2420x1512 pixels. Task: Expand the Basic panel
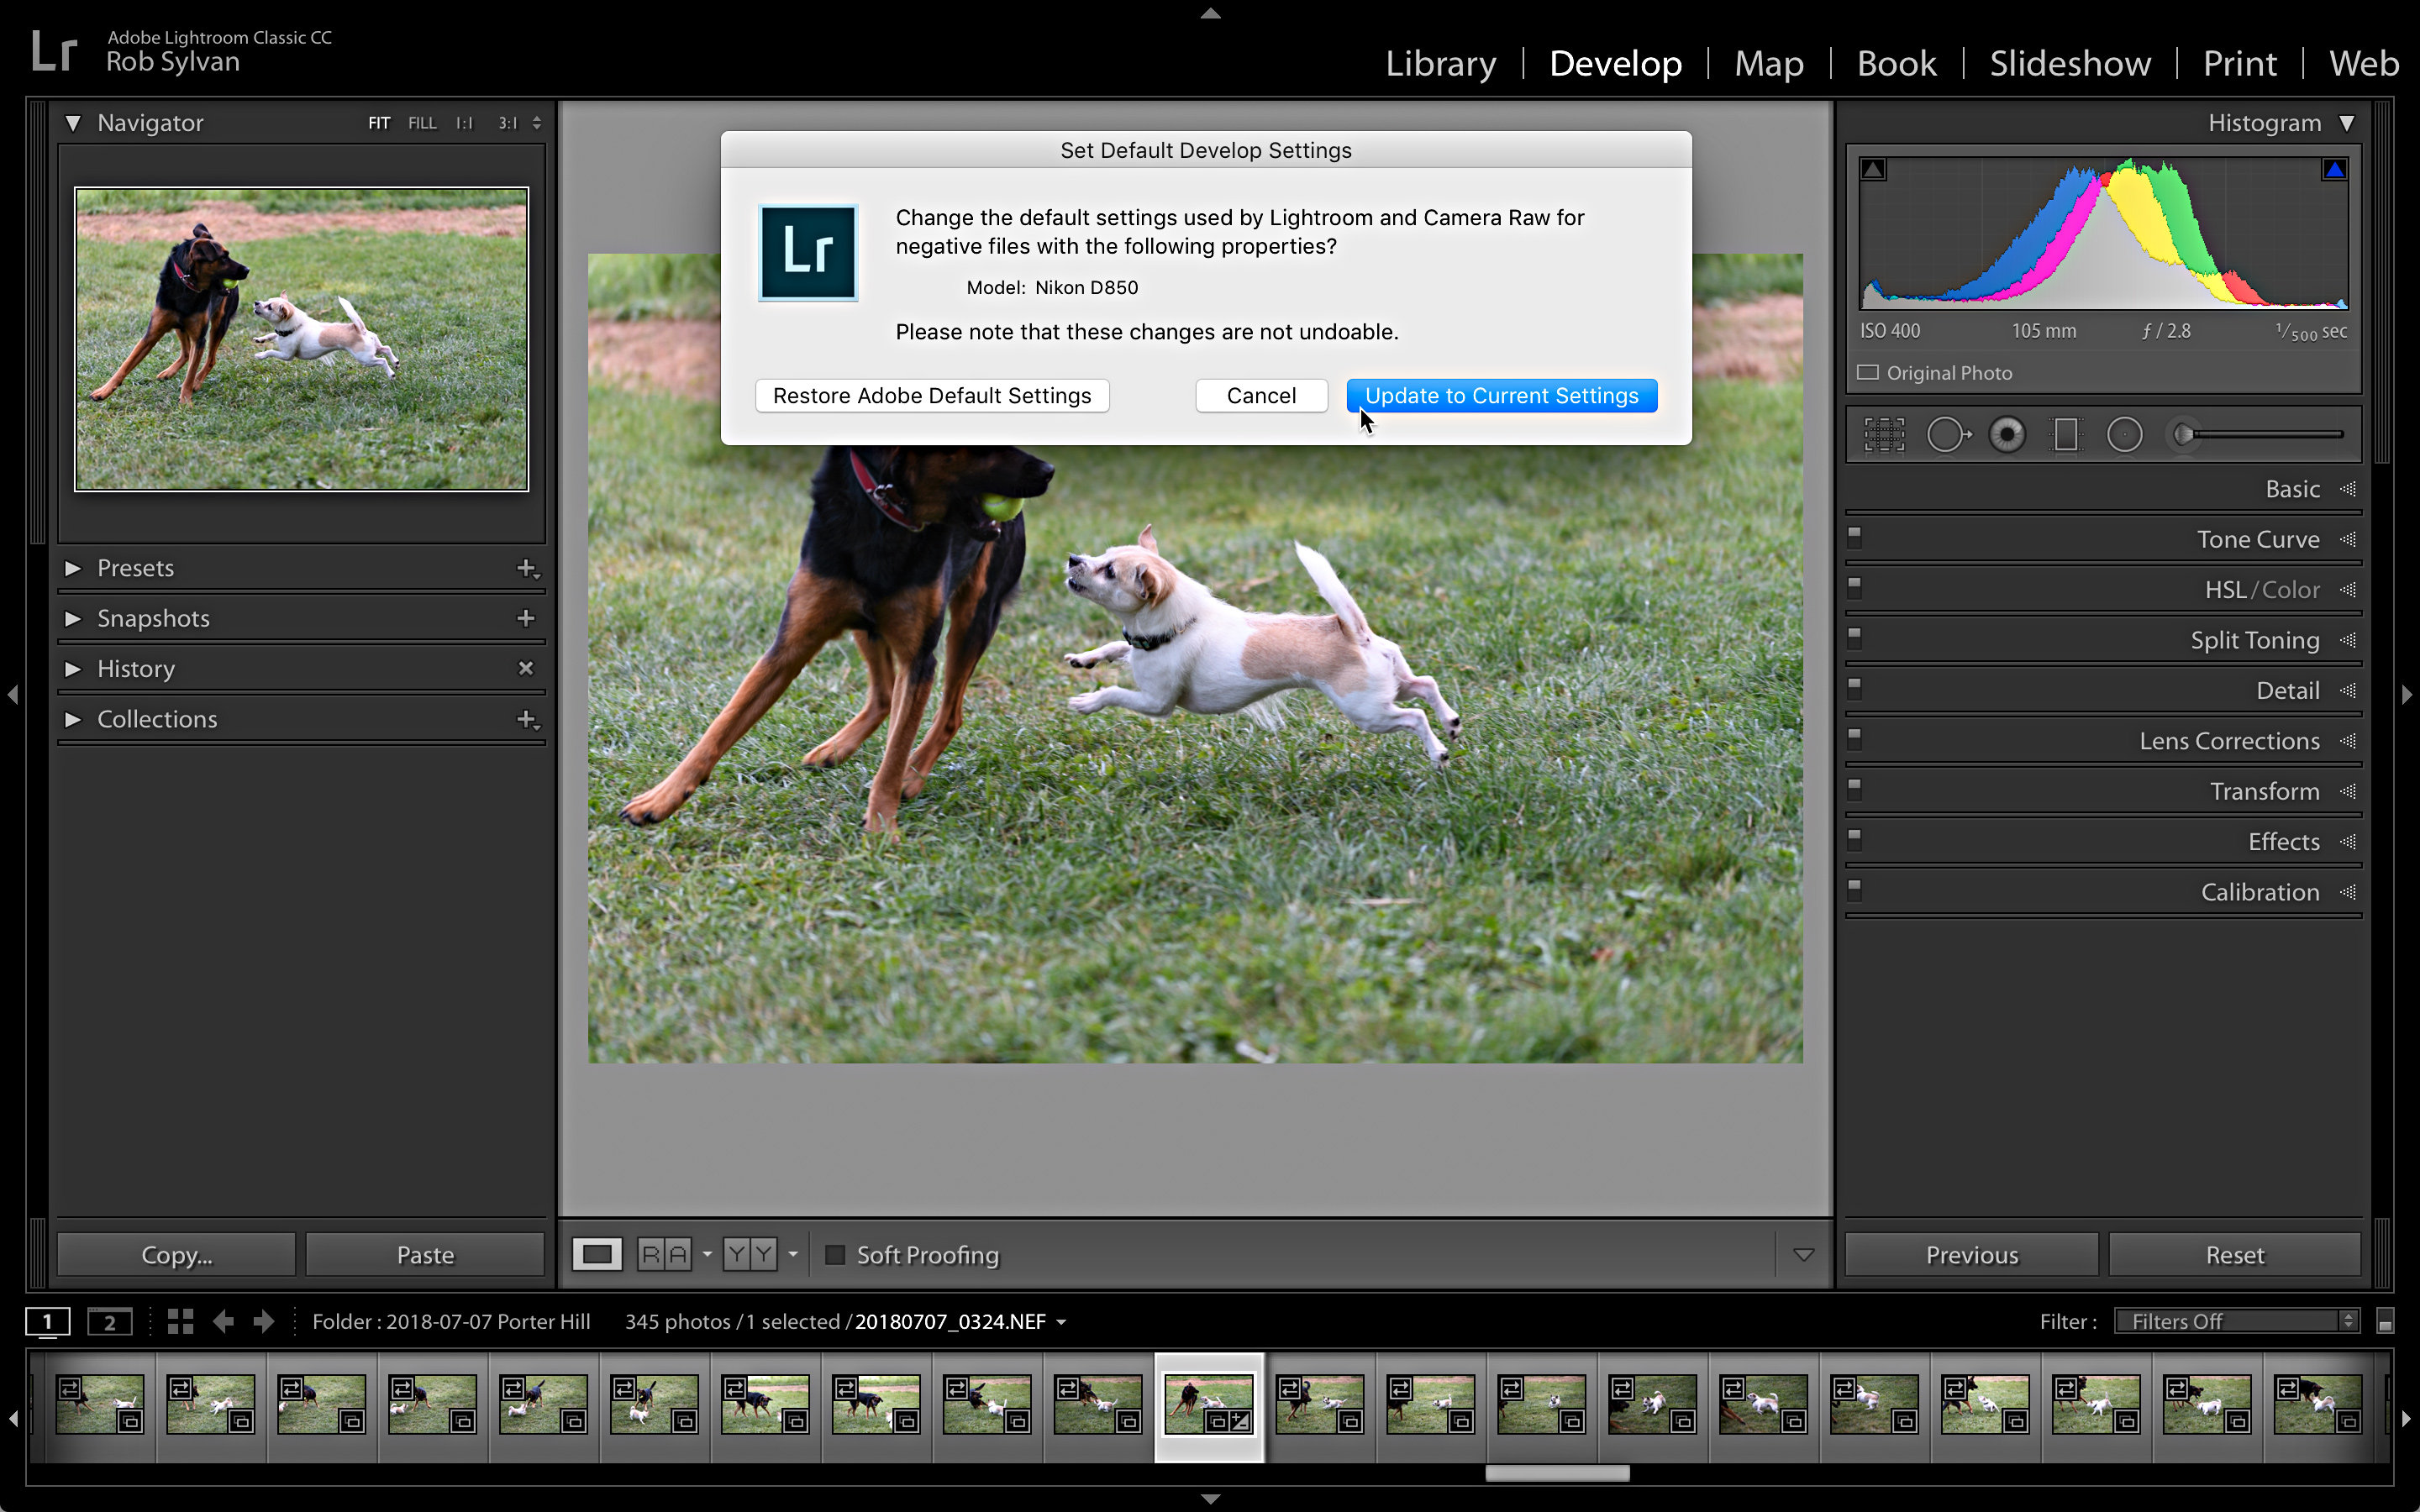2347,489
